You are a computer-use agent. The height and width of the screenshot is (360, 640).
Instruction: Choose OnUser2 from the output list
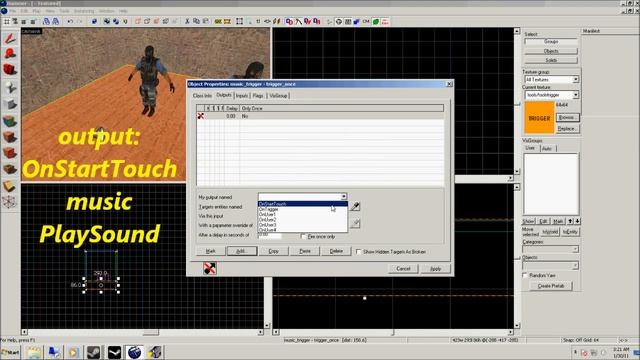pos(302,220)
